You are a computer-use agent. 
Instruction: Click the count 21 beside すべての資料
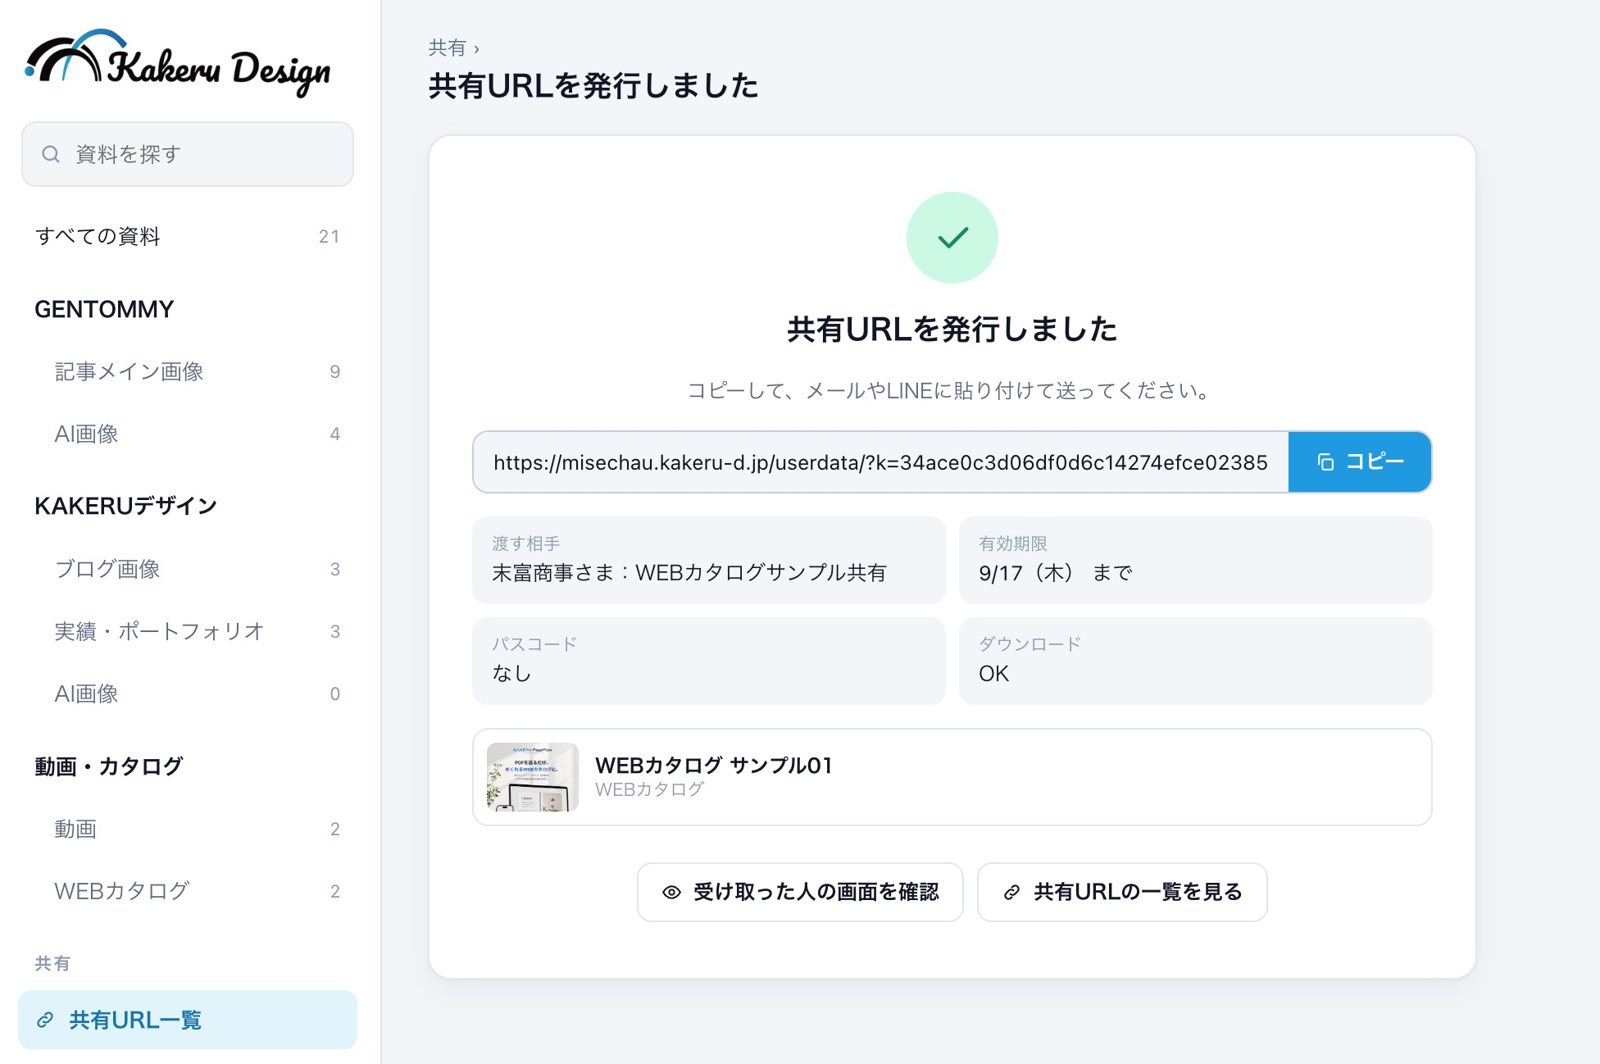tap(329, 237)
